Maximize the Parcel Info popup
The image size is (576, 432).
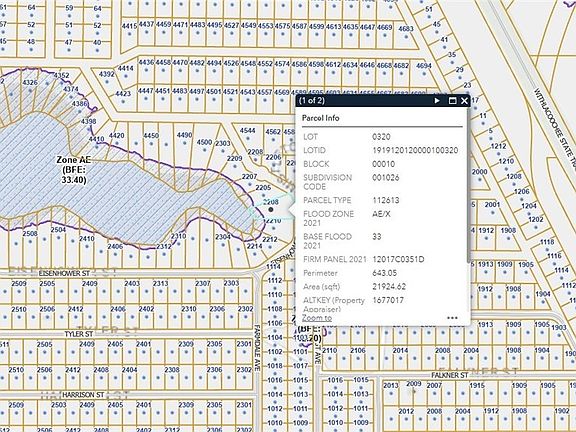[x=453, y=100]
